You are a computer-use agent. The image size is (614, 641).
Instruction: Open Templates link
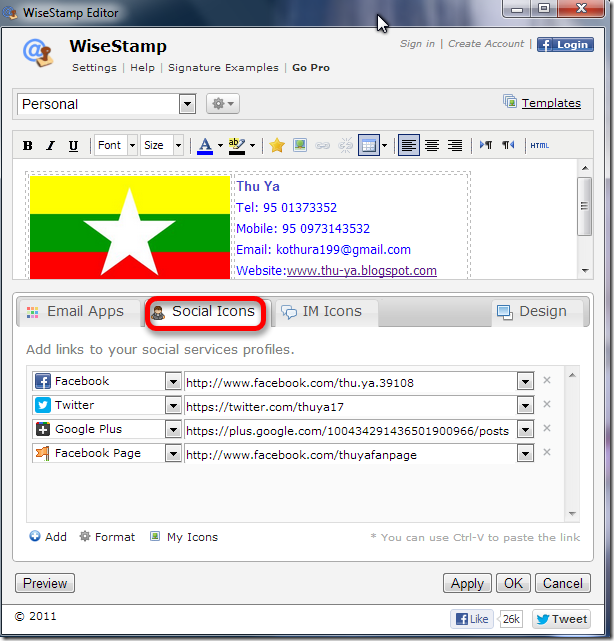[x=551, y=103]
